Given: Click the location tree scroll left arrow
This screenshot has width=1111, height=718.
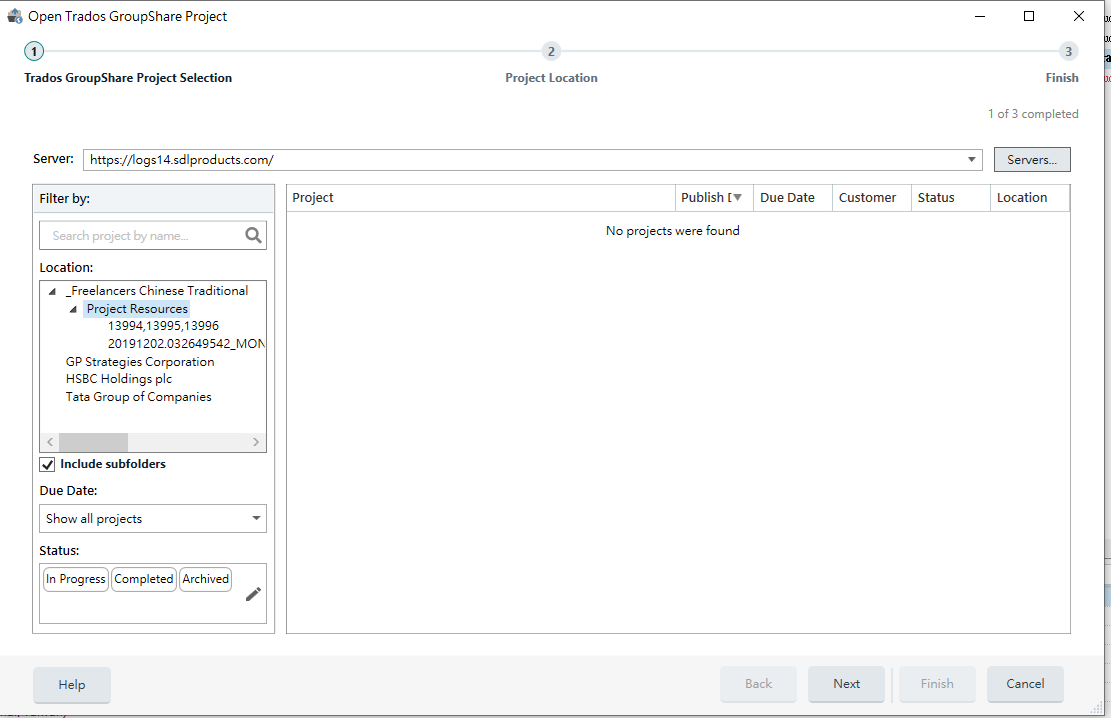Looking at the screenshot, I should click(50, 442).
